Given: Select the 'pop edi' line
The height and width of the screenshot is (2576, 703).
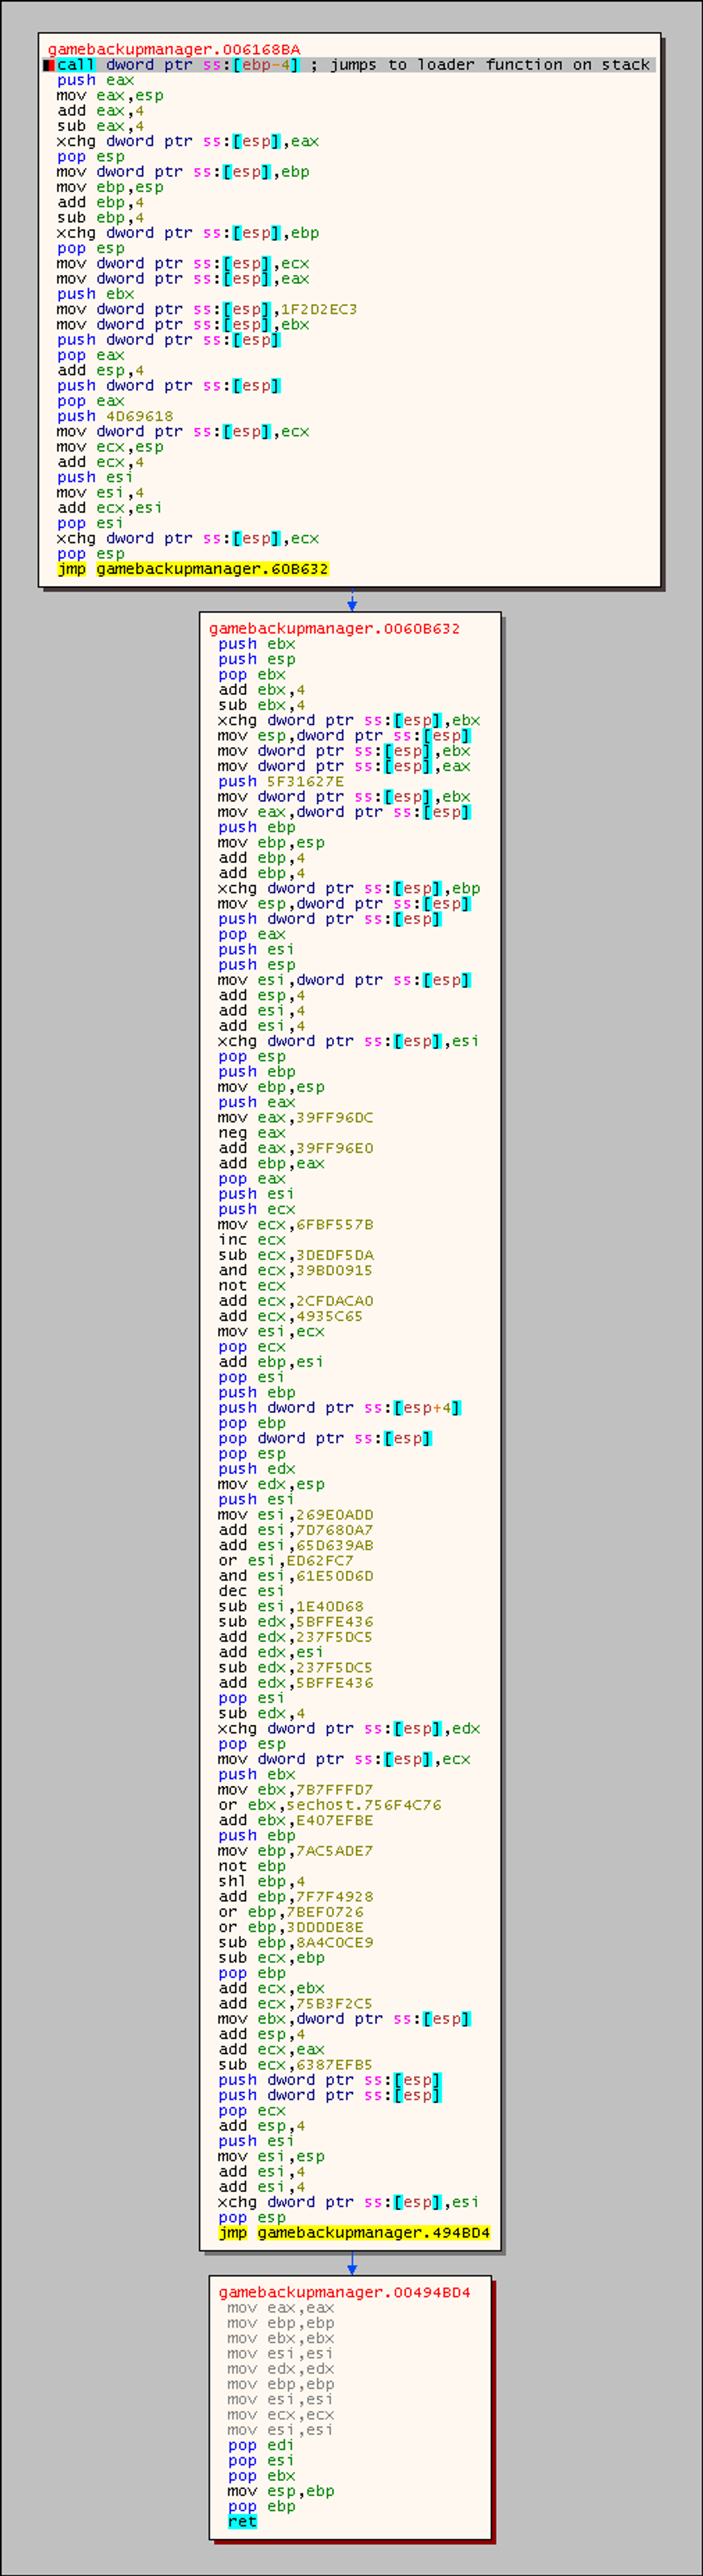Looking at the screenshot, I should click(x=261, y=2445).
